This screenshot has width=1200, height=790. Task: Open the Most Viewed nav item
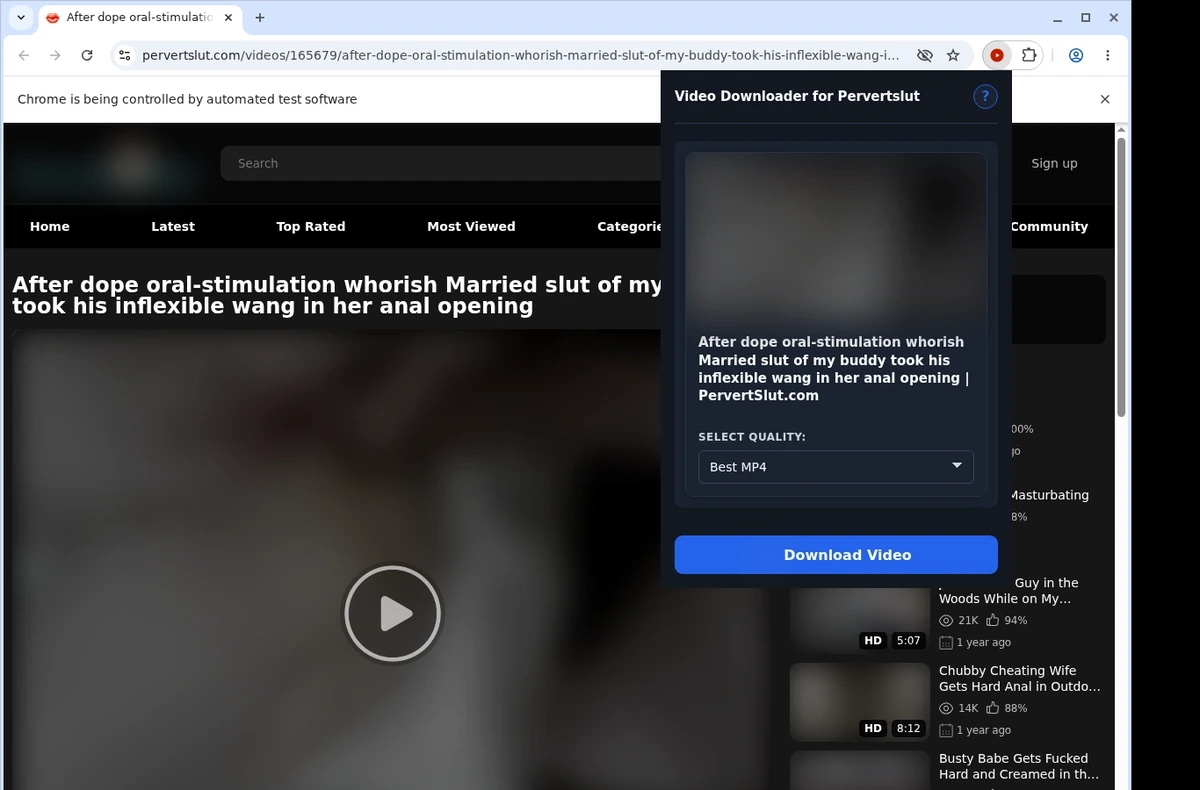[471, 227]
